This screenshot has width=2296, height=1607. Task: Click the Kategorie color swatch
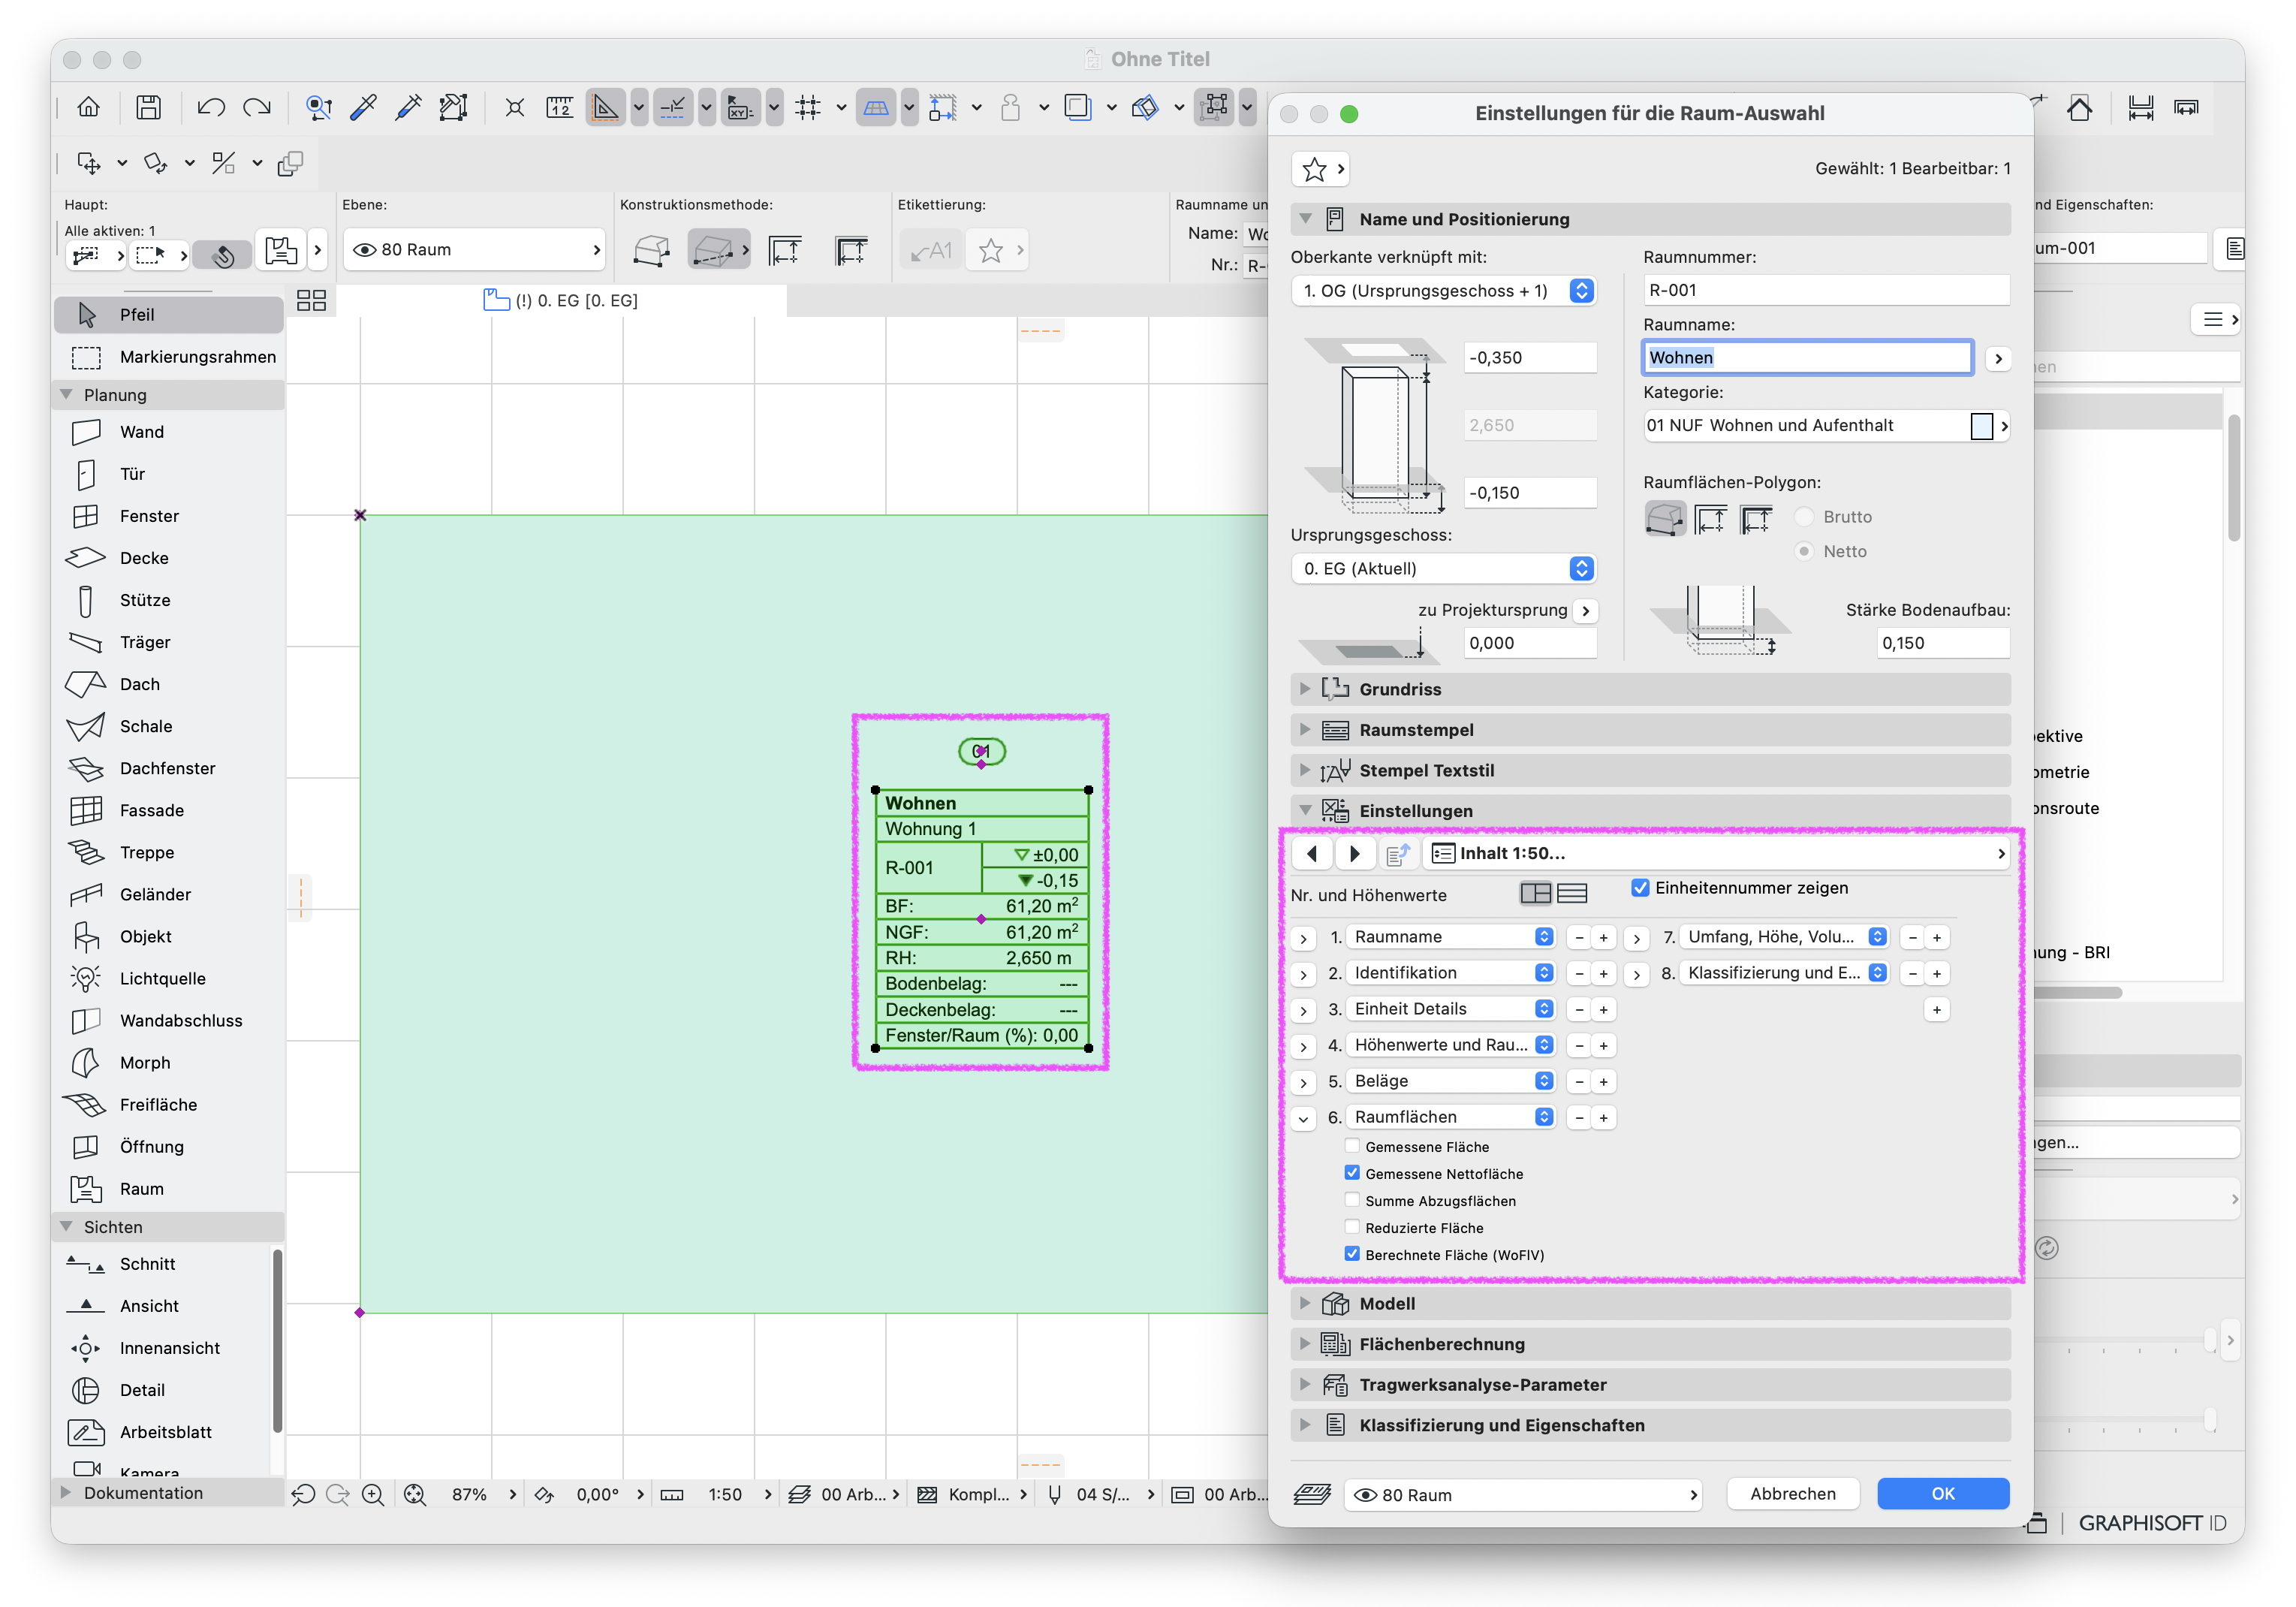[x=1981, y=427]
